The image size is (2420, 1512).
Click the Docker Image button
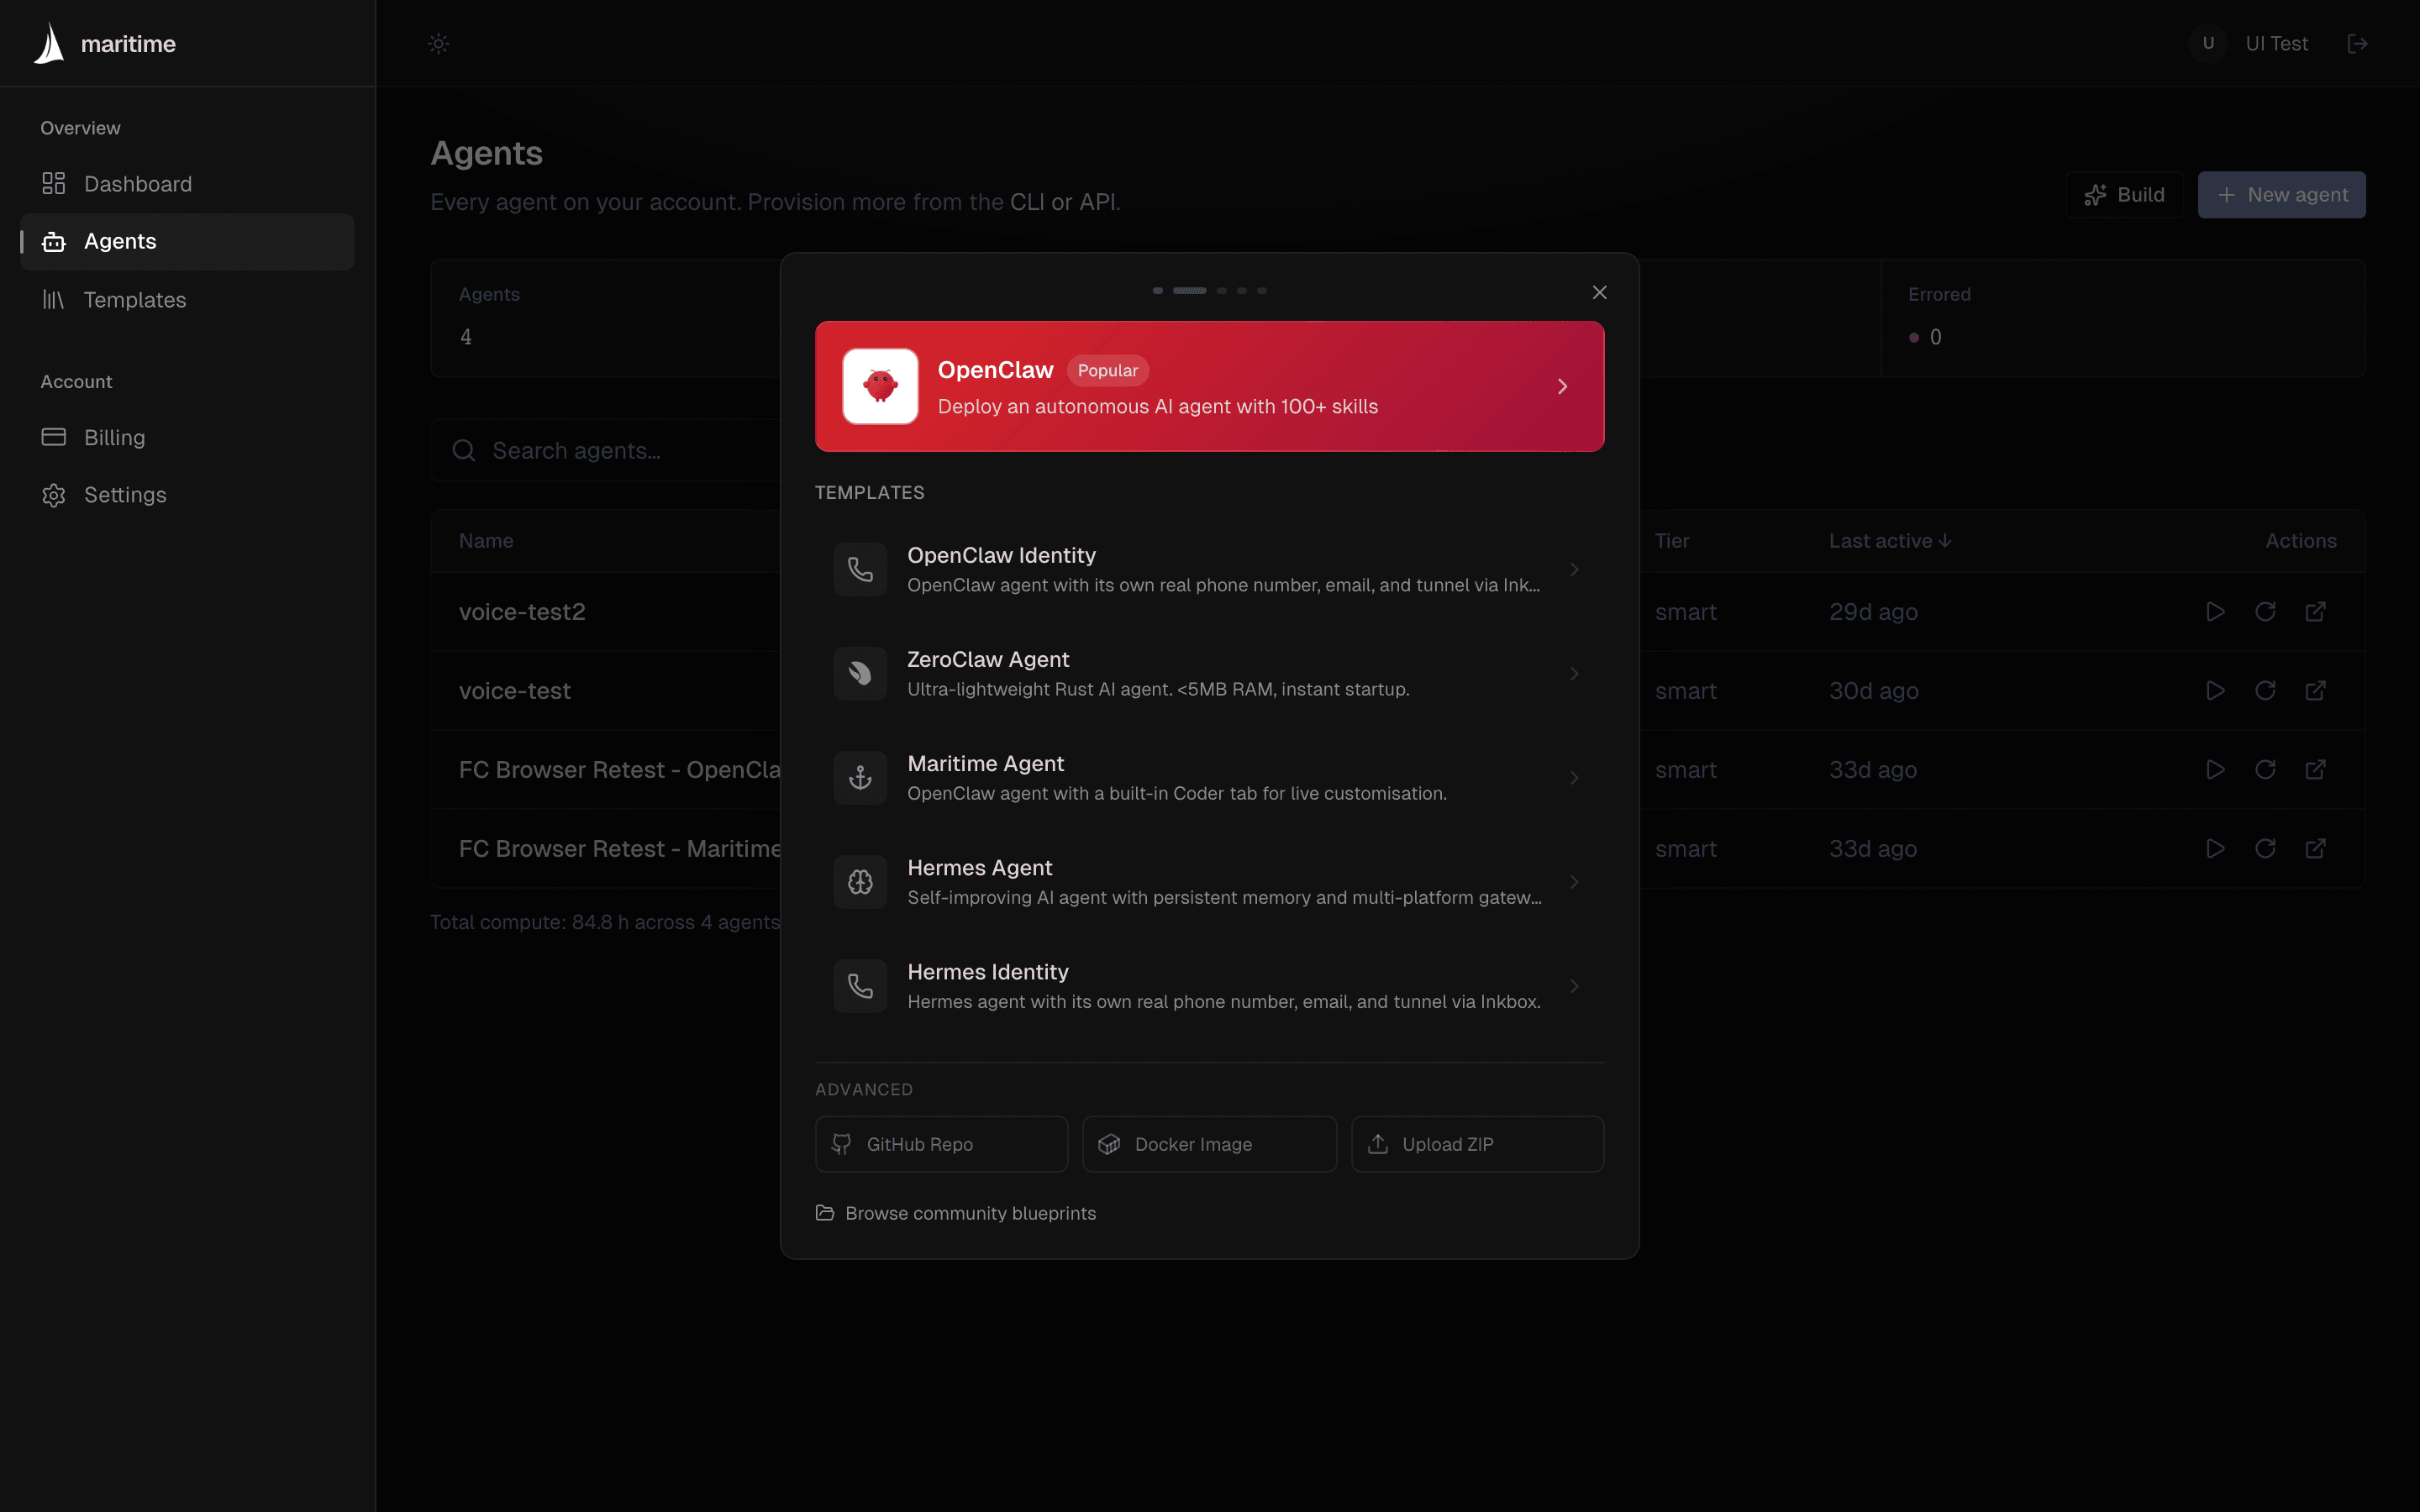pyautogui.click(x=1209, y=1144)
